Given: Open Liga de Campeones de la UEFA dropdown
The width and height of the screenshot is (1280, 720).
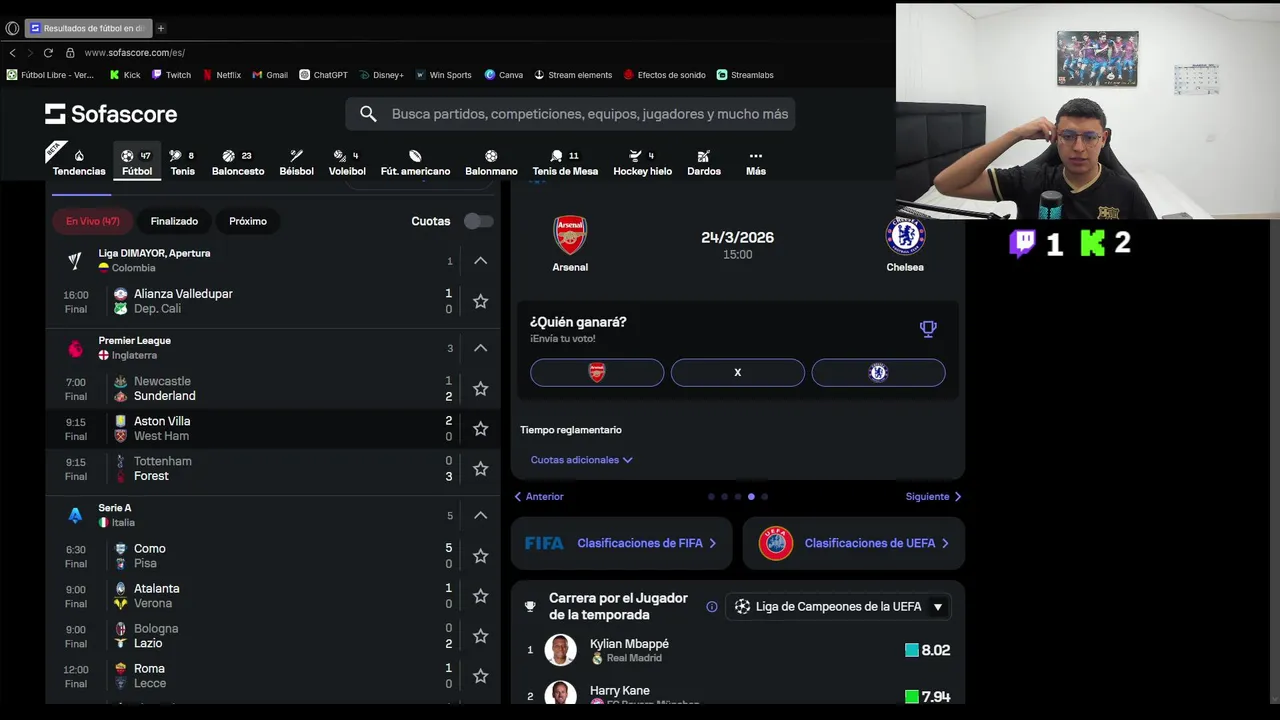Looking at the screenshot, I should pos(838,606).
